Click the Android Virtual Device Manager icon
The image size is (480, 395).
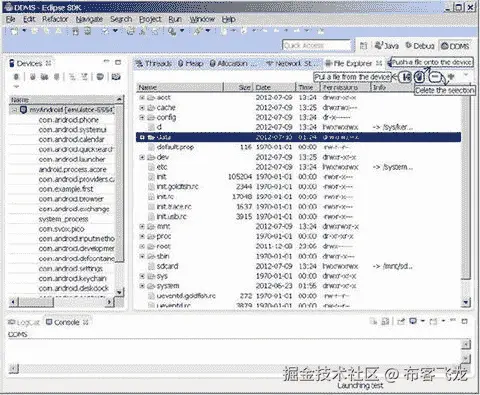pos(88,31)
